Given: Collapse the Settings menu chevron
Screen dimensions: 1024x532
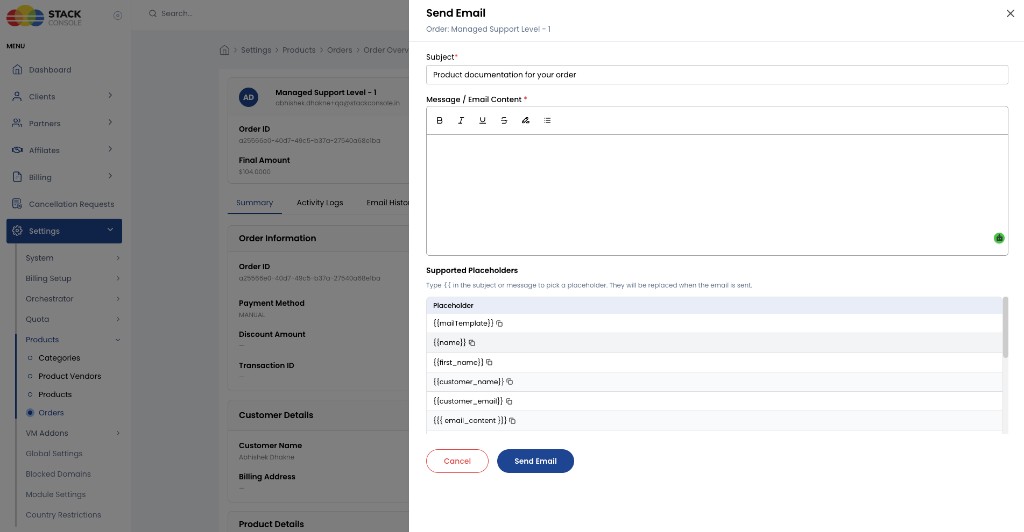Looking at the screenshot, I should (110, 230).
